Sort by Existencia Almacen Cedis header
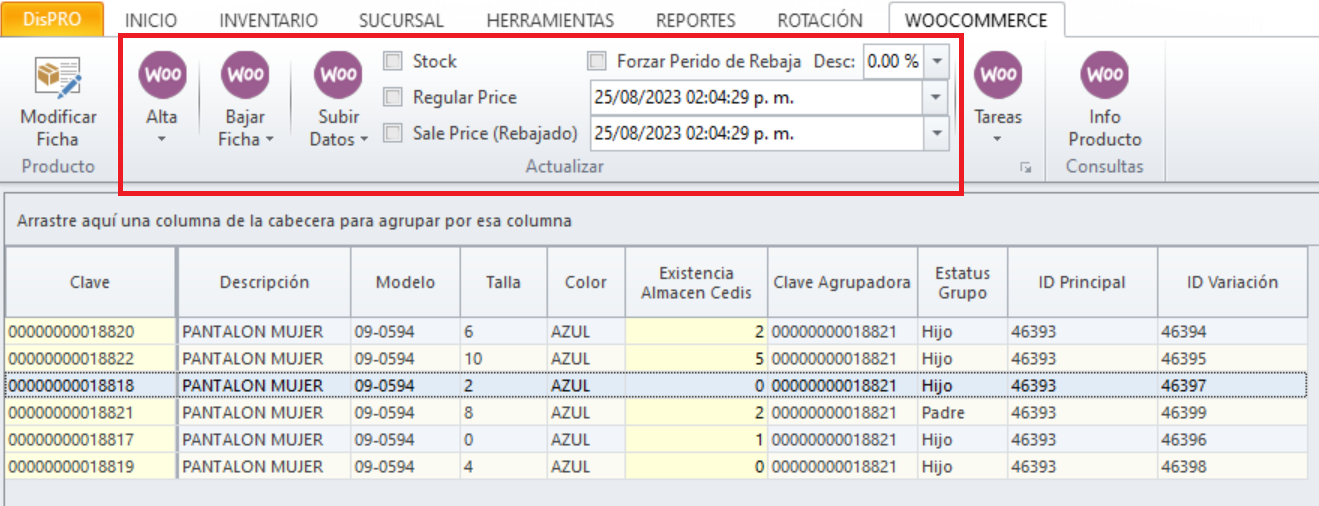Image resolution: width=1319 pixels, height=506 pixels. (x=697, y=282)
